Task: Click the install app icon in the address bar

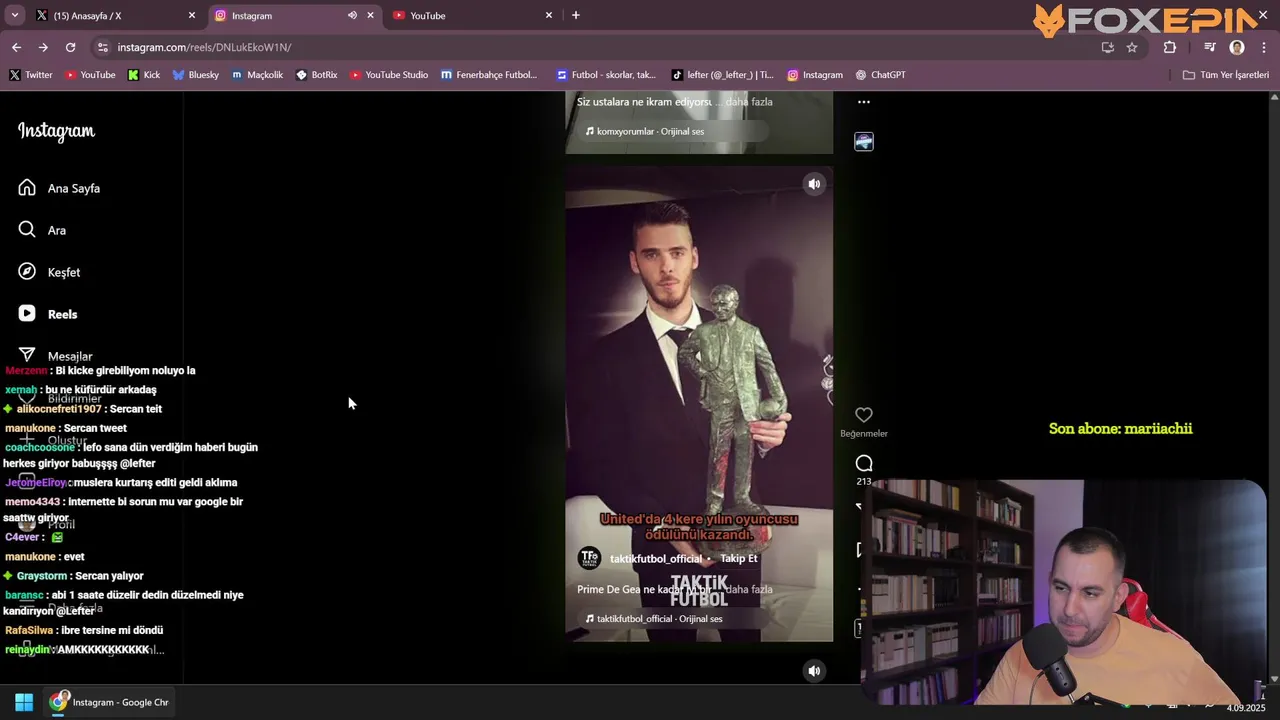Action: coord(1107,47)
